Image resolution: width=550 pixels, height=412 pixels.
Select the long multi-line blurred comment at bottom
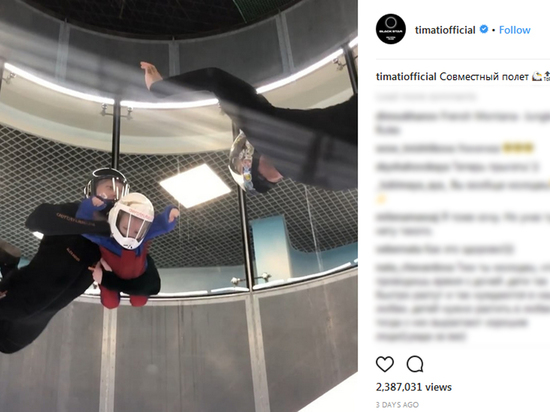[x=463, y=302]
